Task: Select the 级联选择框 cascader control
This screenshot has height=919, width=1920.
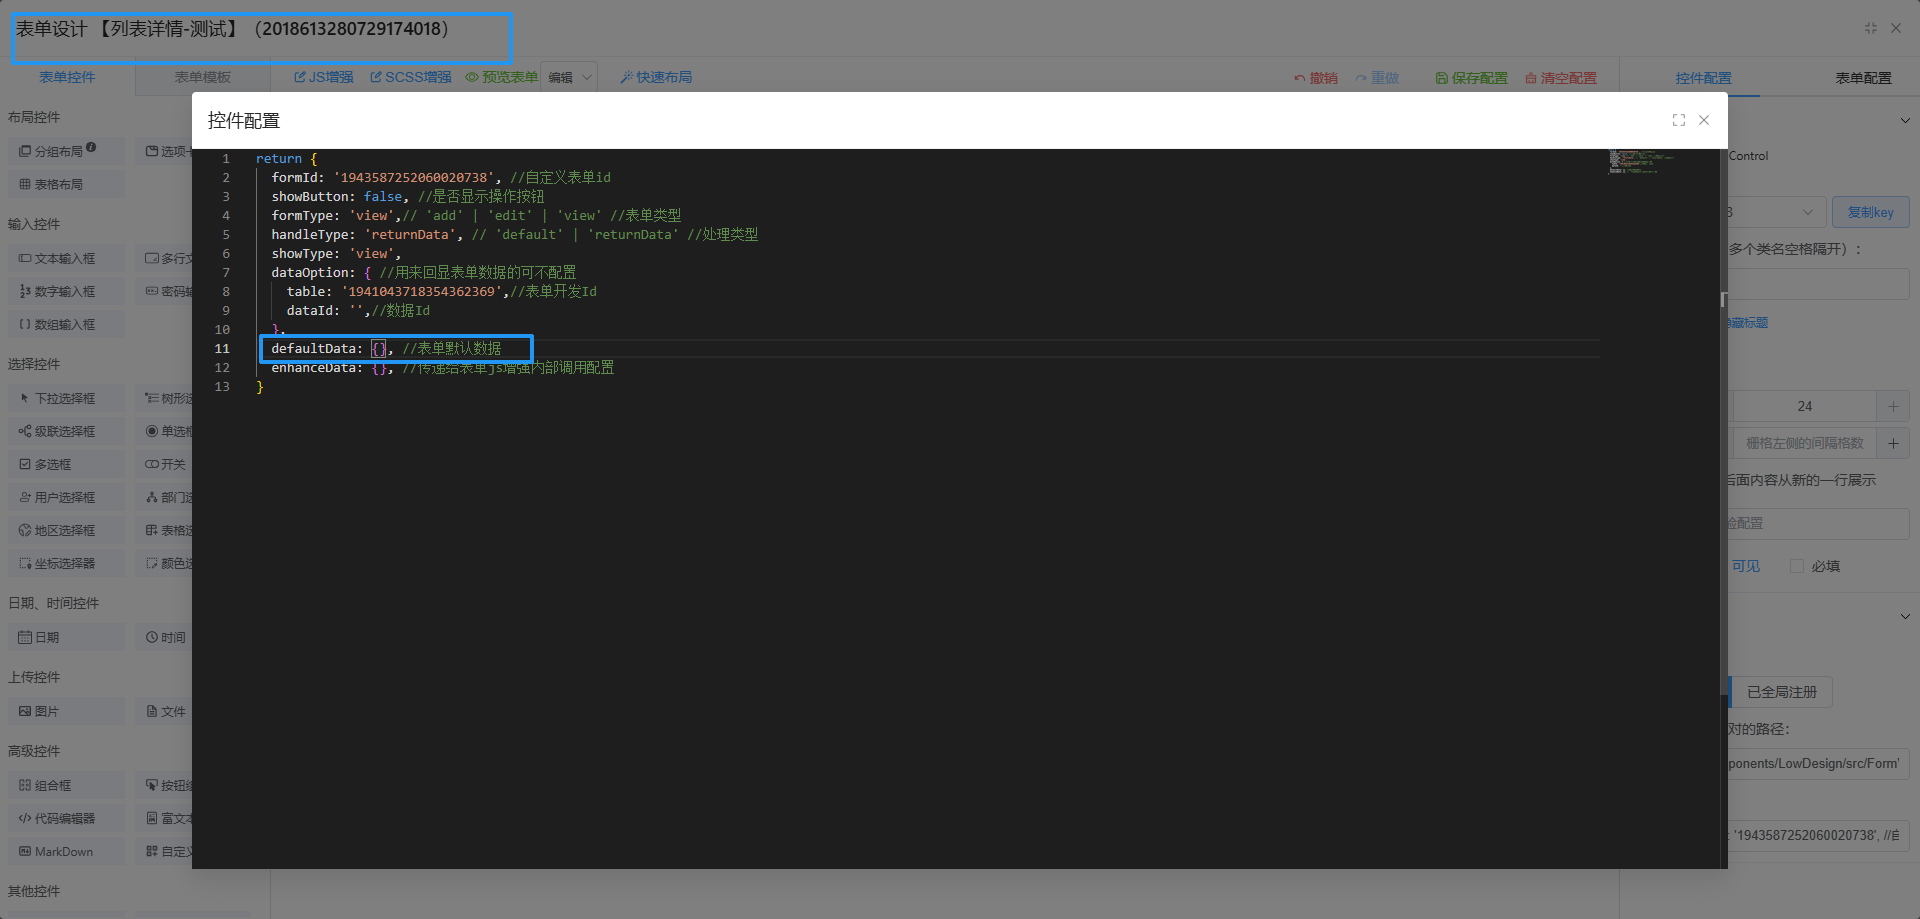Action: click(x=65, y=431)
